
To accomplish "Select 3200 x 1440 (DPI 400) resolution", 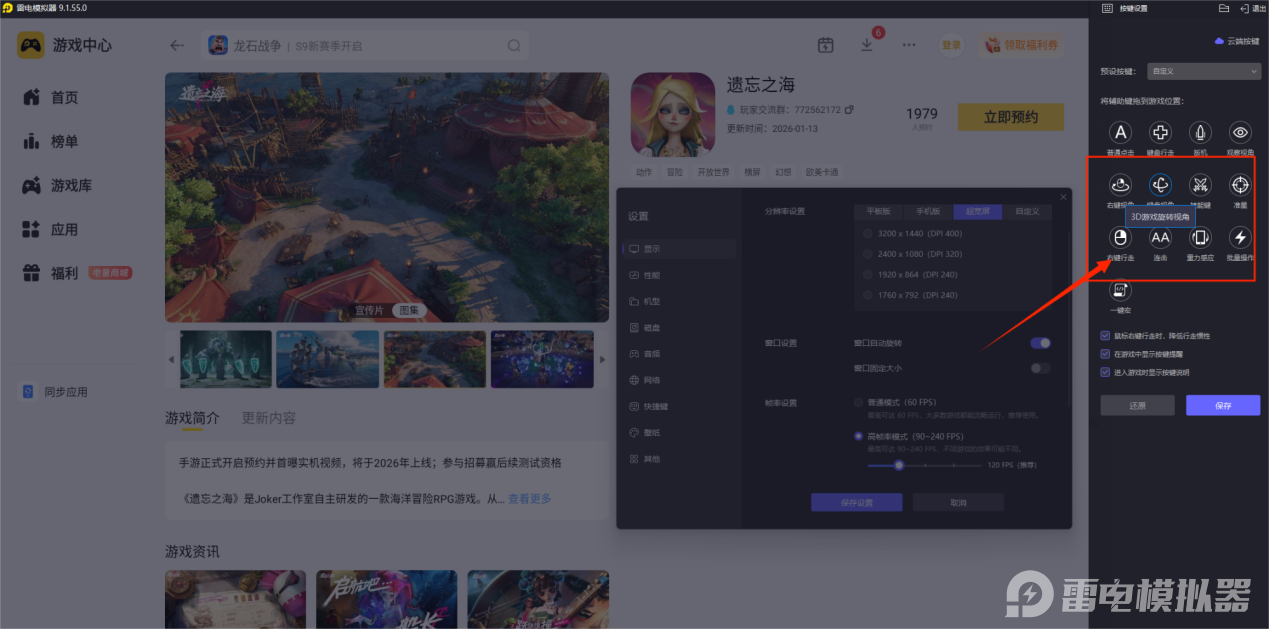I will click(x=867, y=233).
